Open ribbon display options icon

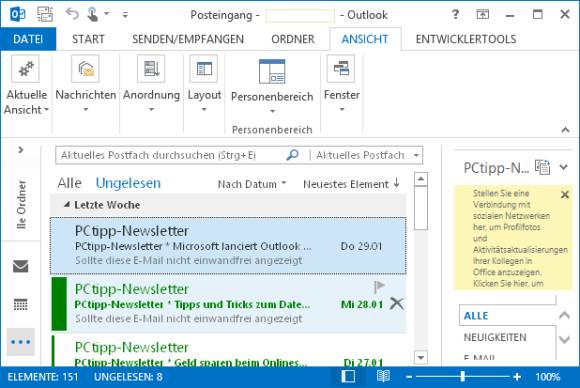pyautogui.click(x=482, y=14)
